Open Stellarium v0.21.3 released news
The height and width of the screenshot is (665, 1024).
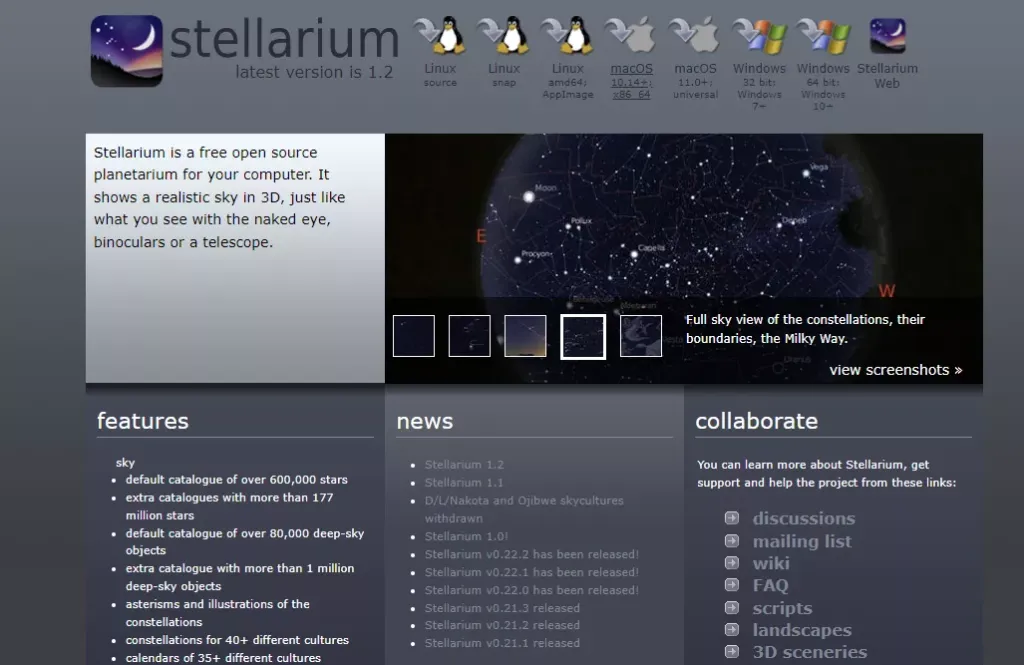point(502,608)
